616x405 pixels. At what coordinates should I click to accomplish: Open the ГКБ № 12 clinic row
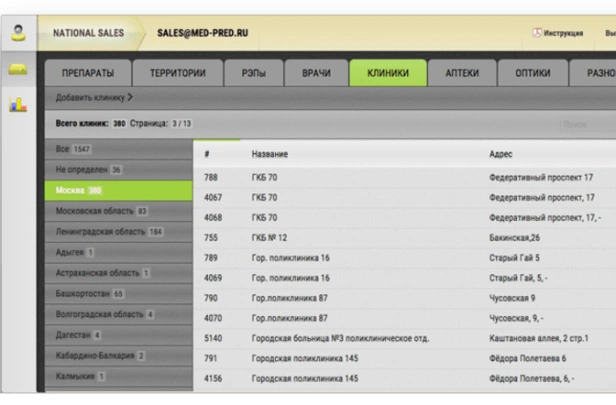coord(270,238)
